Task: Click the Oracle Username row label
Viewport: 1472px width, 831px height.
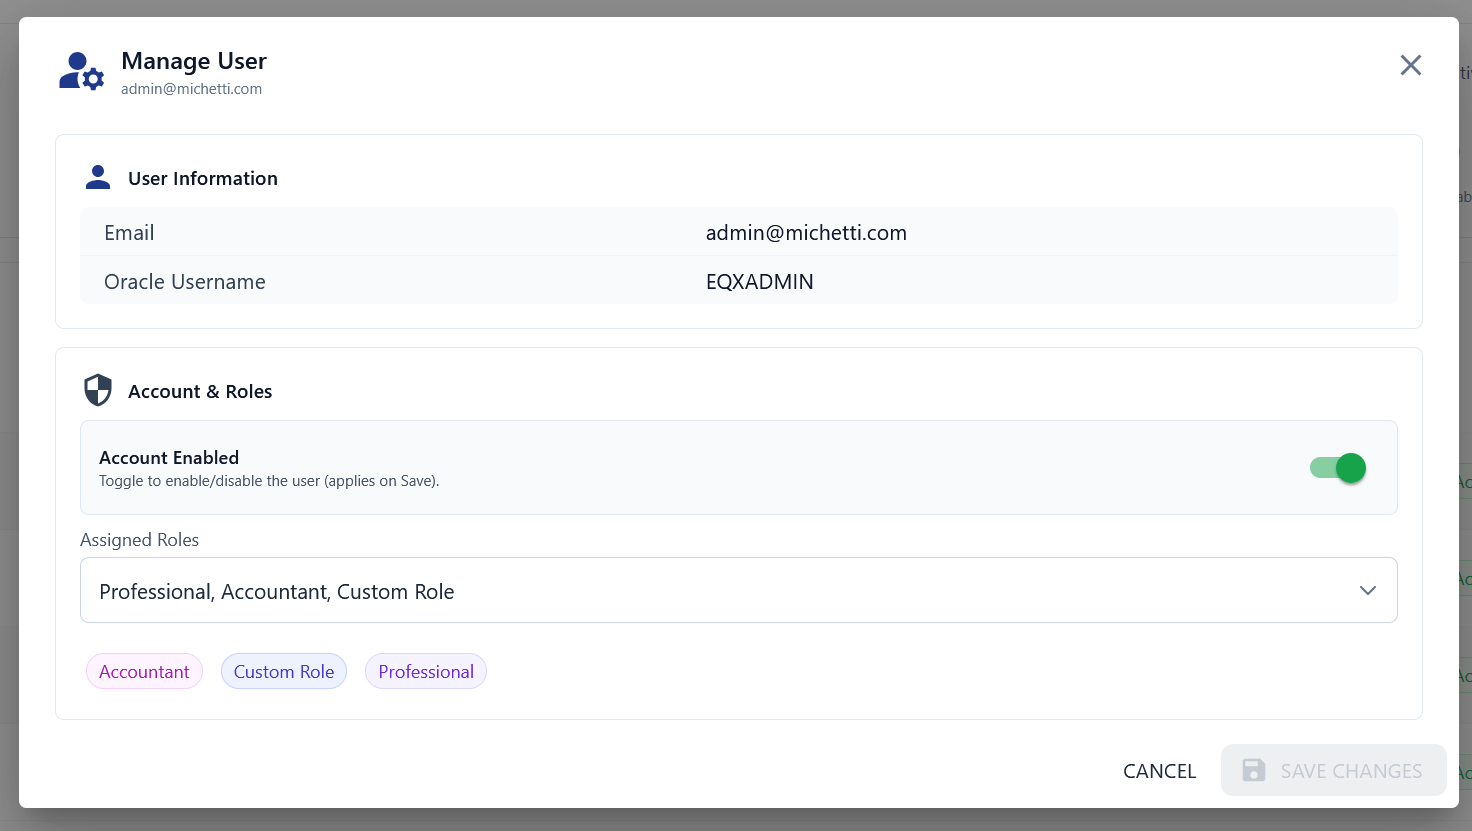Action: (184, 281)
